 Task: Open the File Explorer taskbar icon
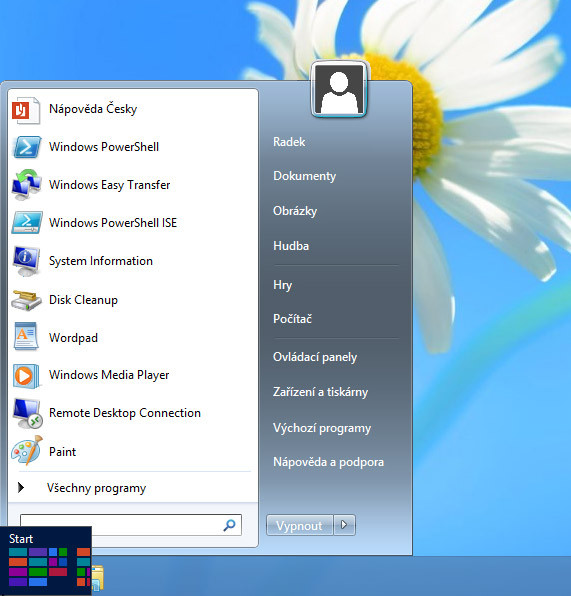(x=97, y=578)
